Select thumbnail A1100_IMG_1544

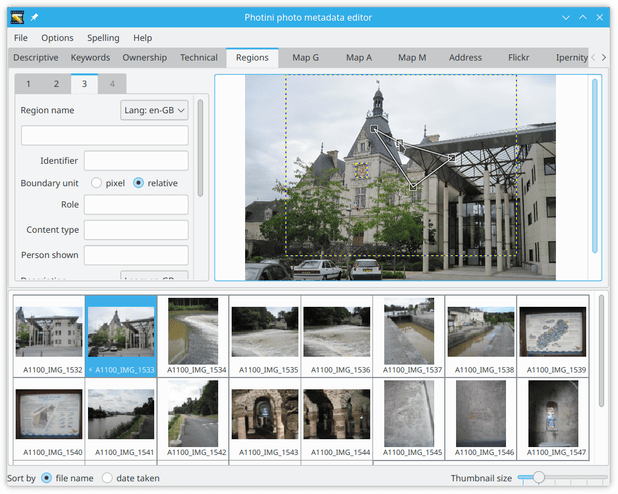(x=337, y=418)
